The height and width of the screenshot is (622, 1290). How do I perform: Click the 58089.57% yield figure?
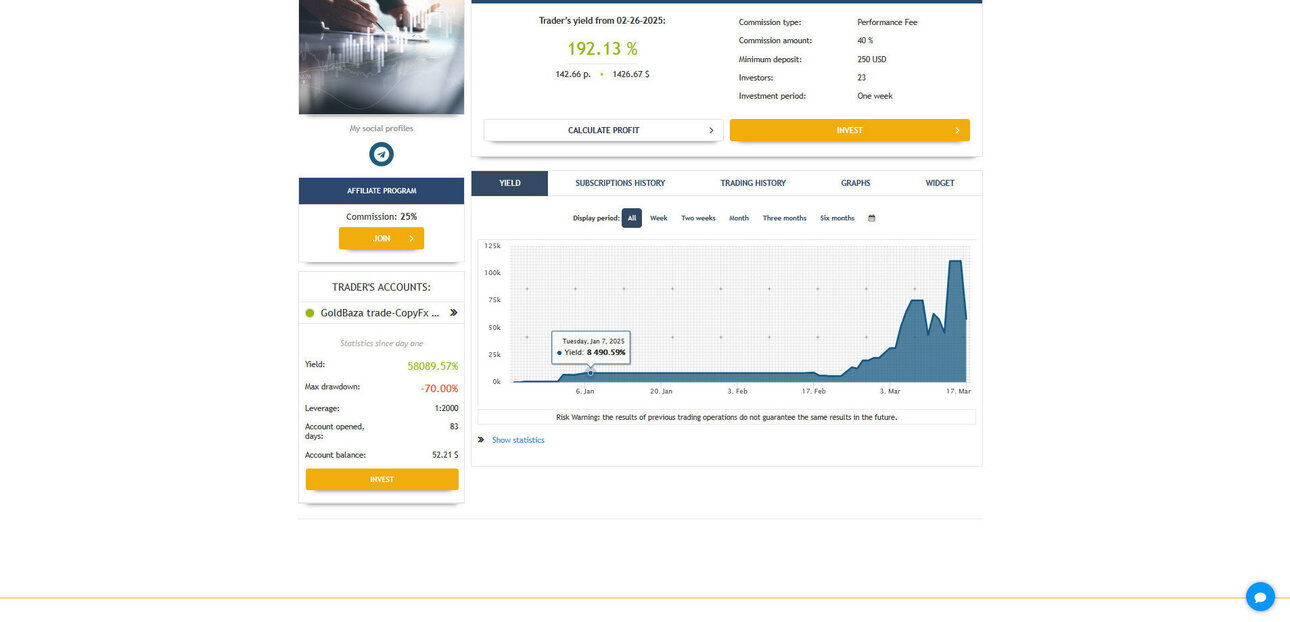[432, 366]
